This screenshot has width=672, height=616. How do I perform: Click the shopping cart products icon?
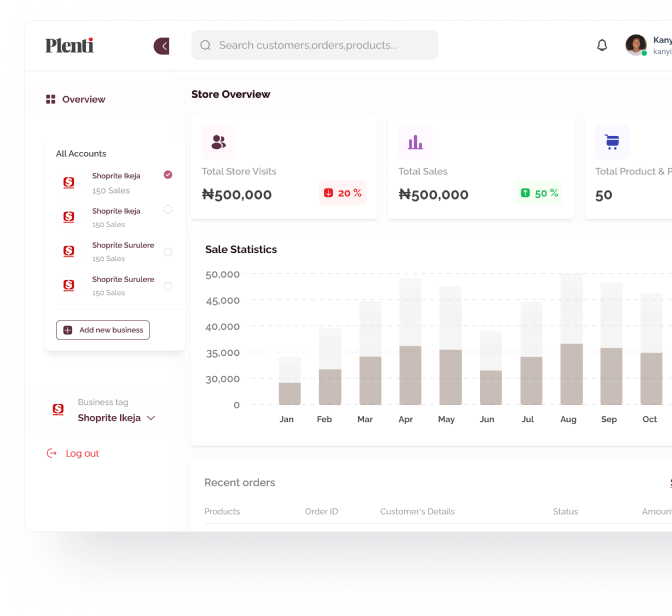pos(612,142)
